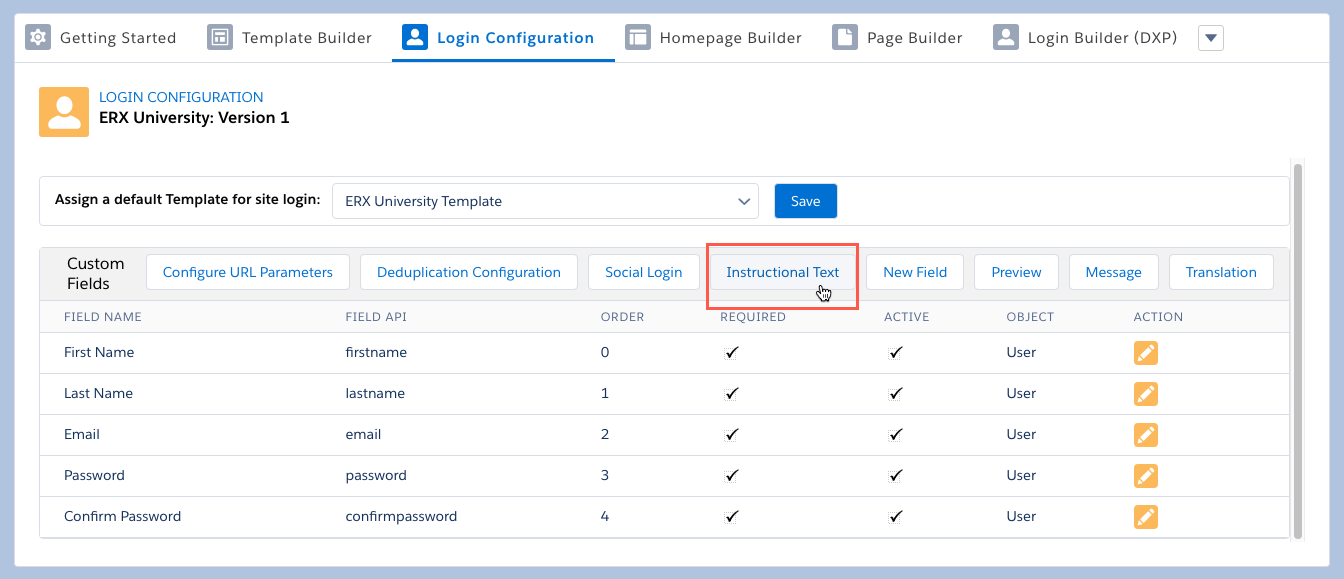Screen dimensions: 1344x579
Task: Switch to the Template Builder tab
Action: coord(289,38)
